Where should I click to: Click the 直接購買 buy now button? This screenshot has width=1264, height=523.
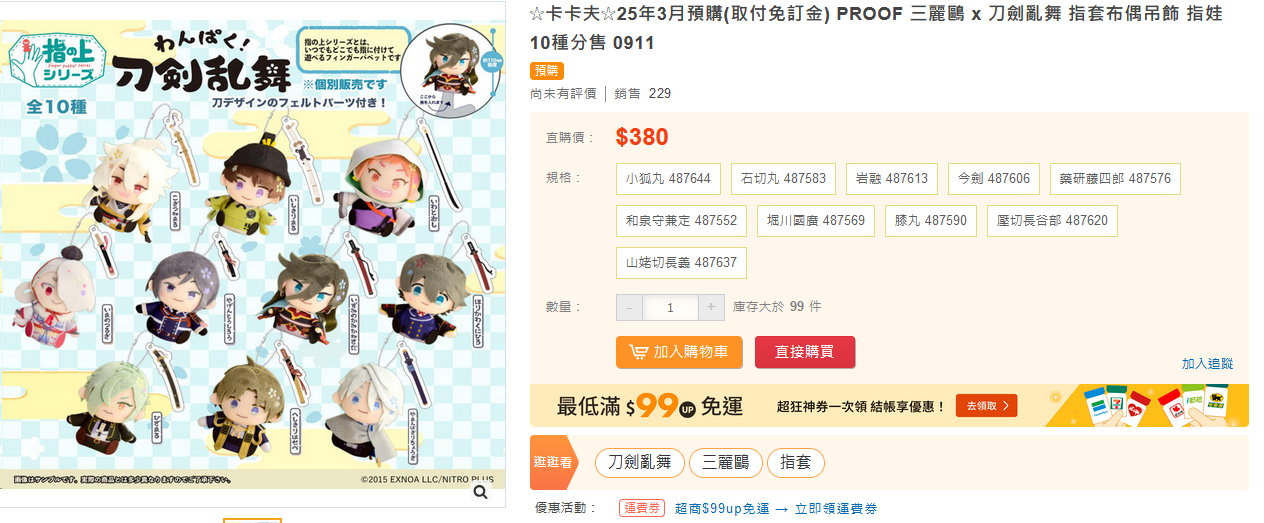805,352
